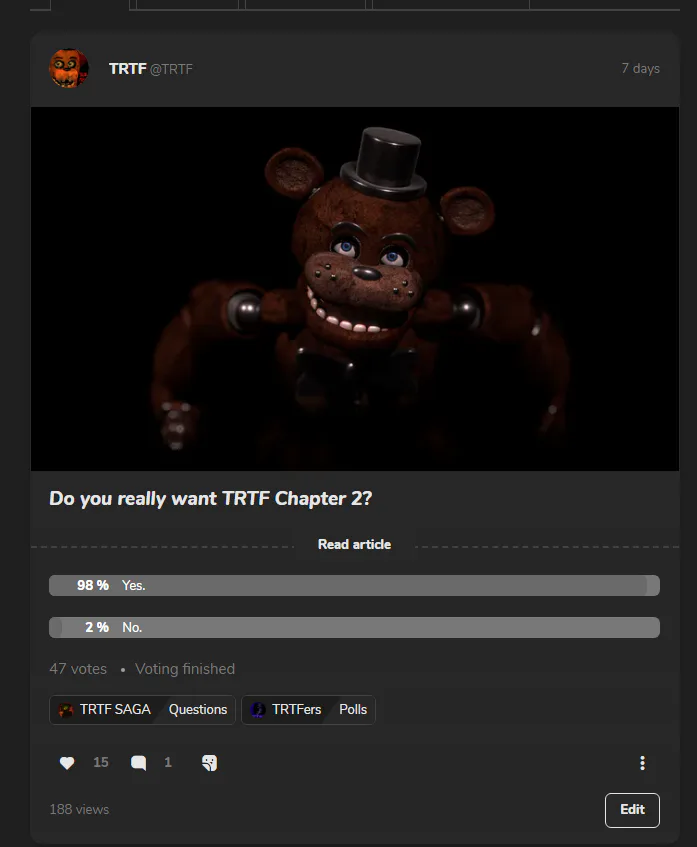Viewport: 697px width, 847px height.
Task: Click the TRTFers community icon
Action: 258,710
